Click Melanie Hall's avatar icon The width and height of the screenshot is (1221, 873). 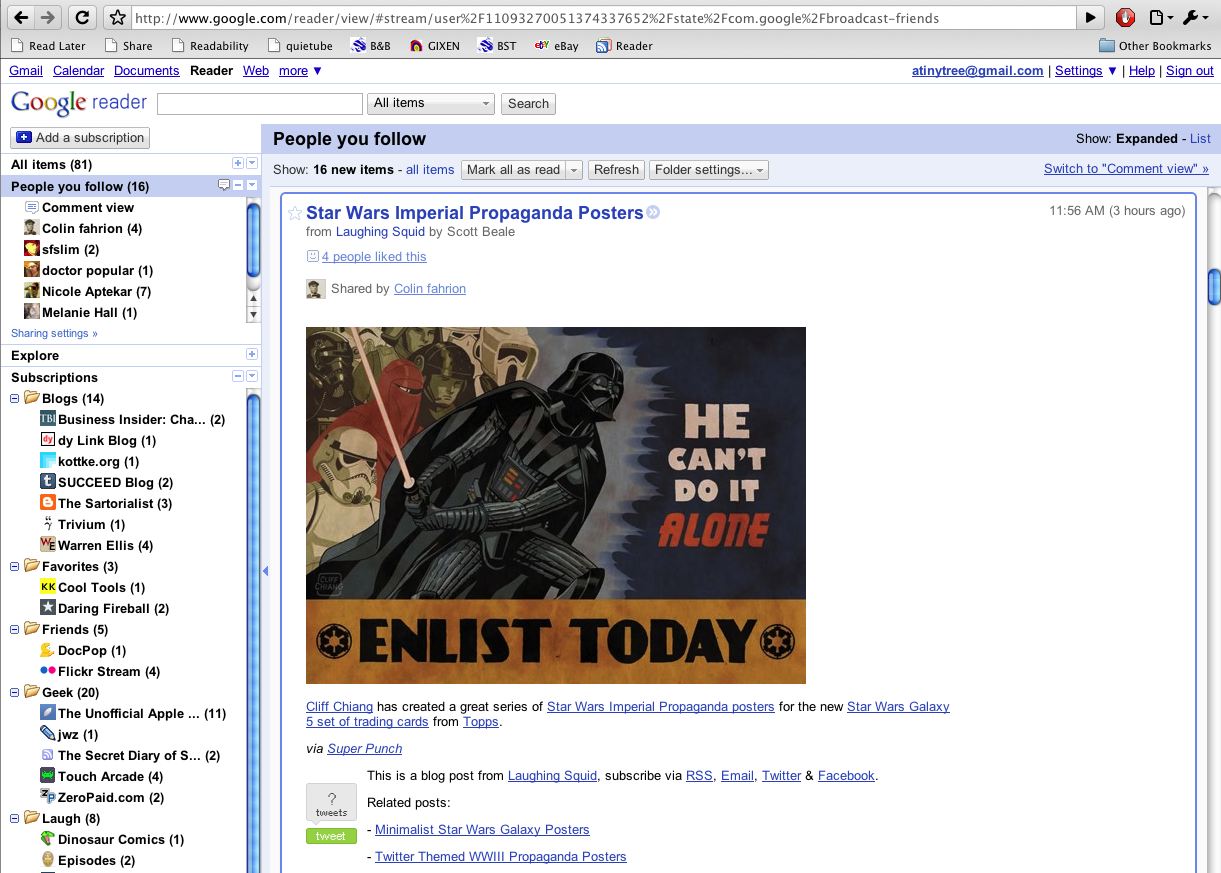(32, 312)
